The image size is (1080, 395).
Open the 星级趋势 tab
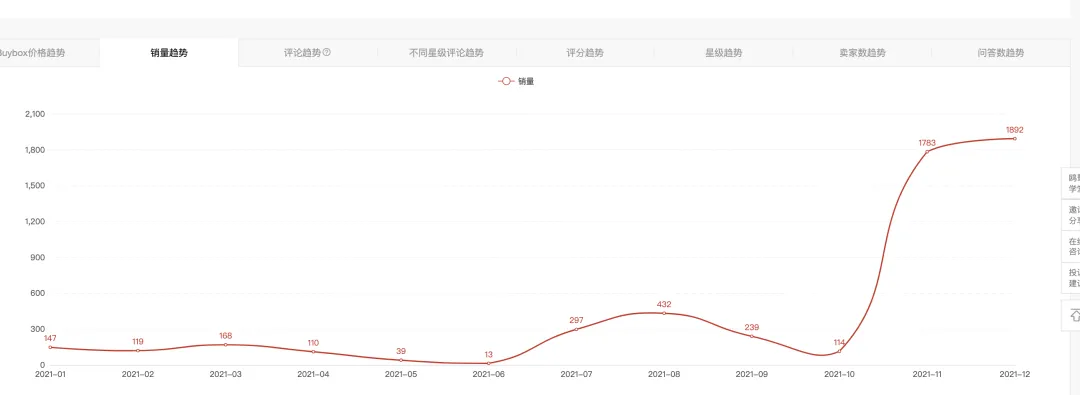[723, 53]
